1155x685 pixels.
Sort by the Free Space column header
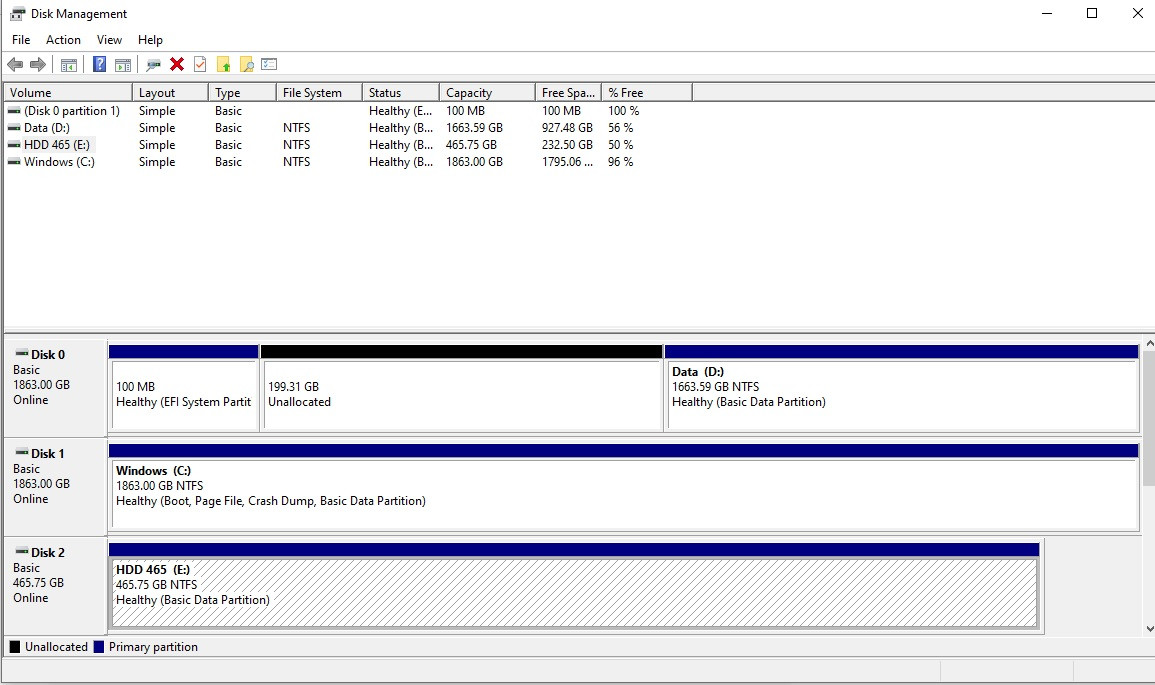[x=568, y=93]
